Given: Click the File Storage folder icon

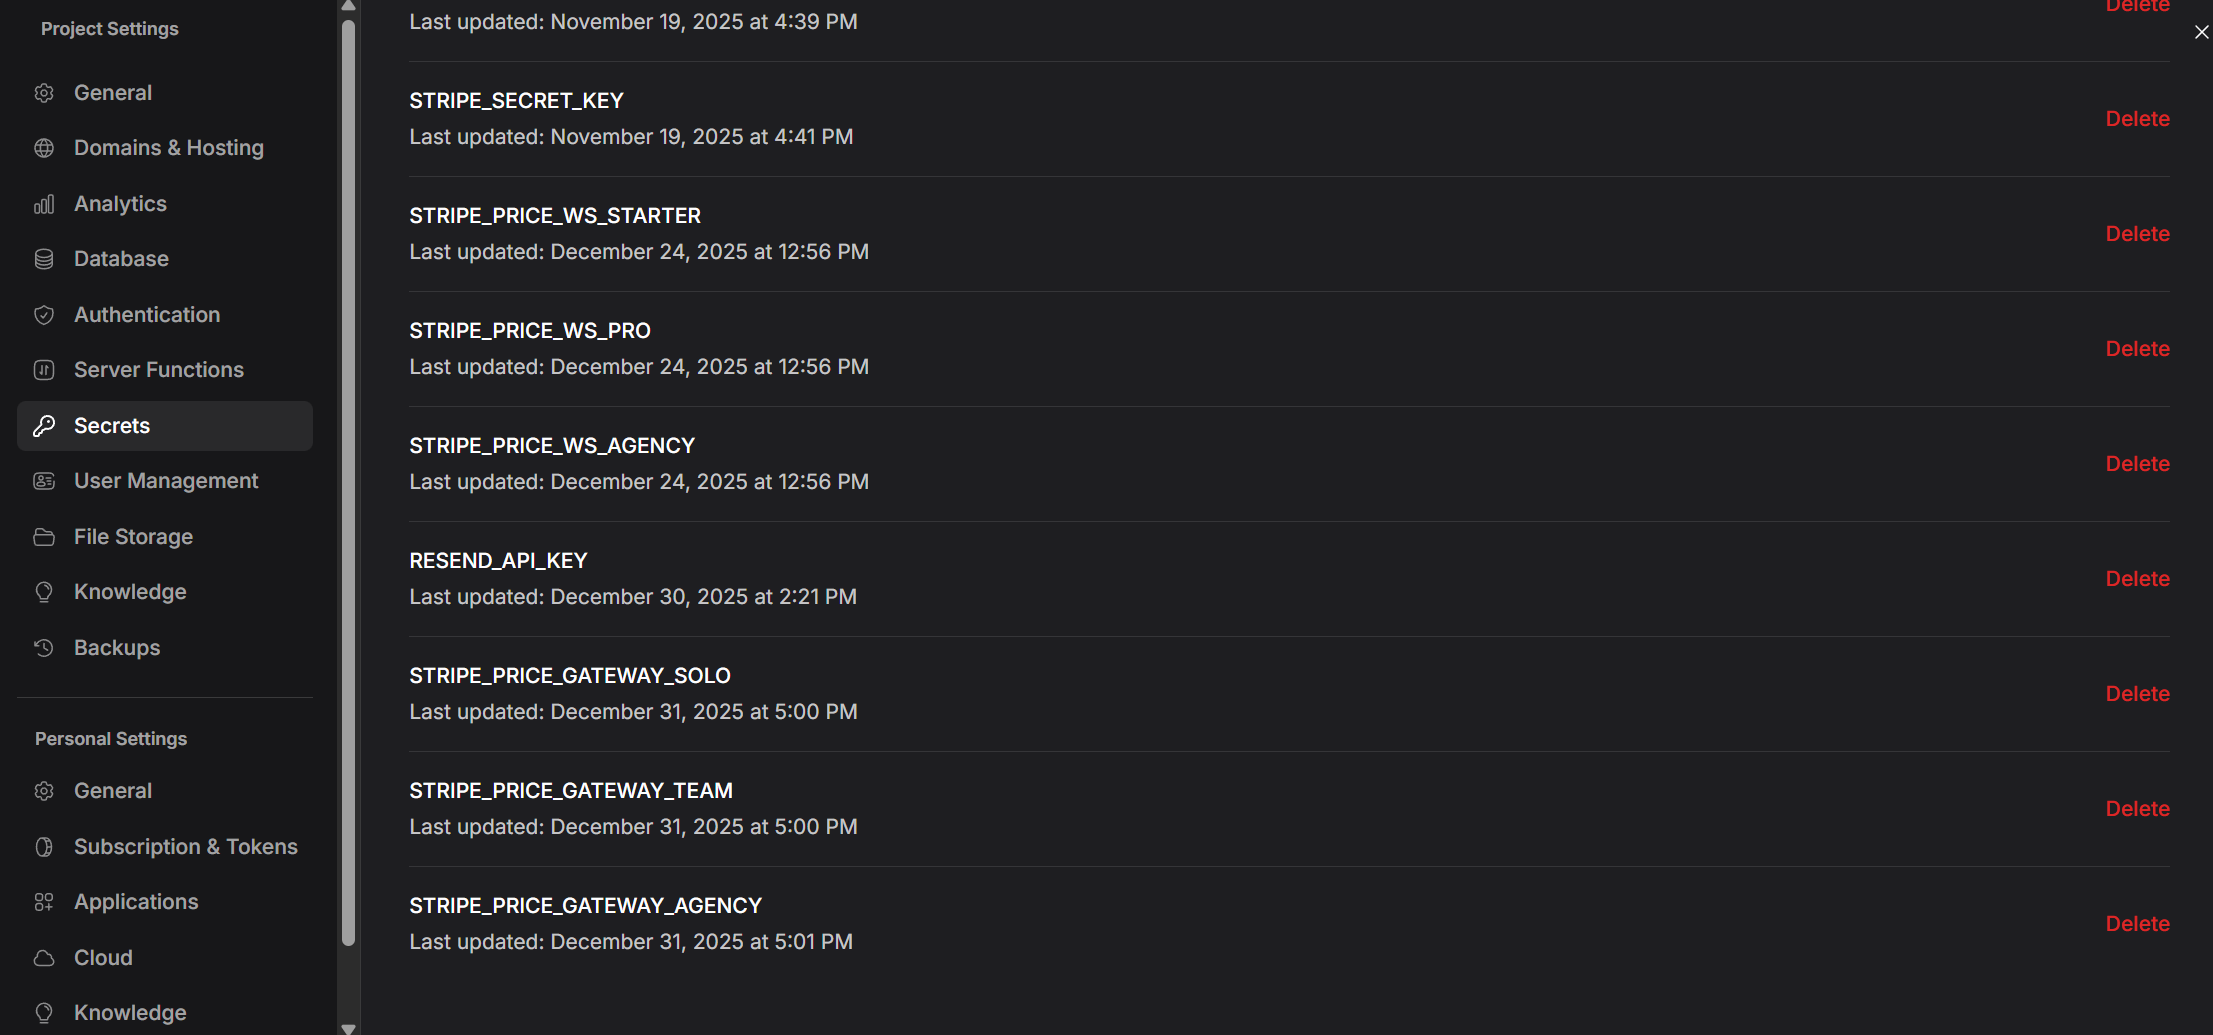Looking at the screenshot, I should 44,537.
